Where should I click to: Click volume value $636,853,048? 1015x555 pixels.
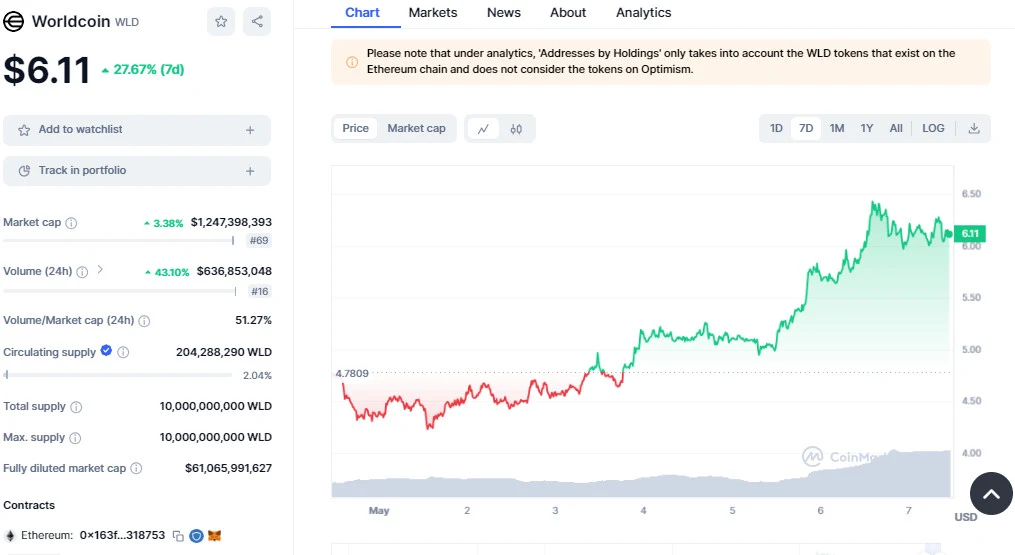[234, 271]
